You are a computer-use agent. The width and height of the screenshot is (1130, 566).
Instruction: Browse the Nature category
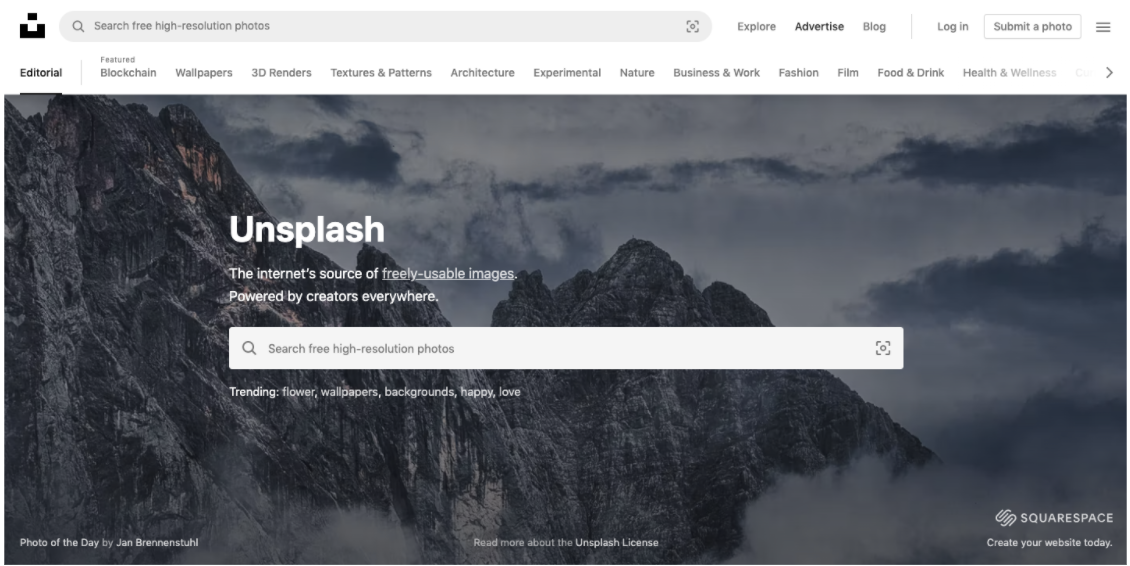[637, 73]
